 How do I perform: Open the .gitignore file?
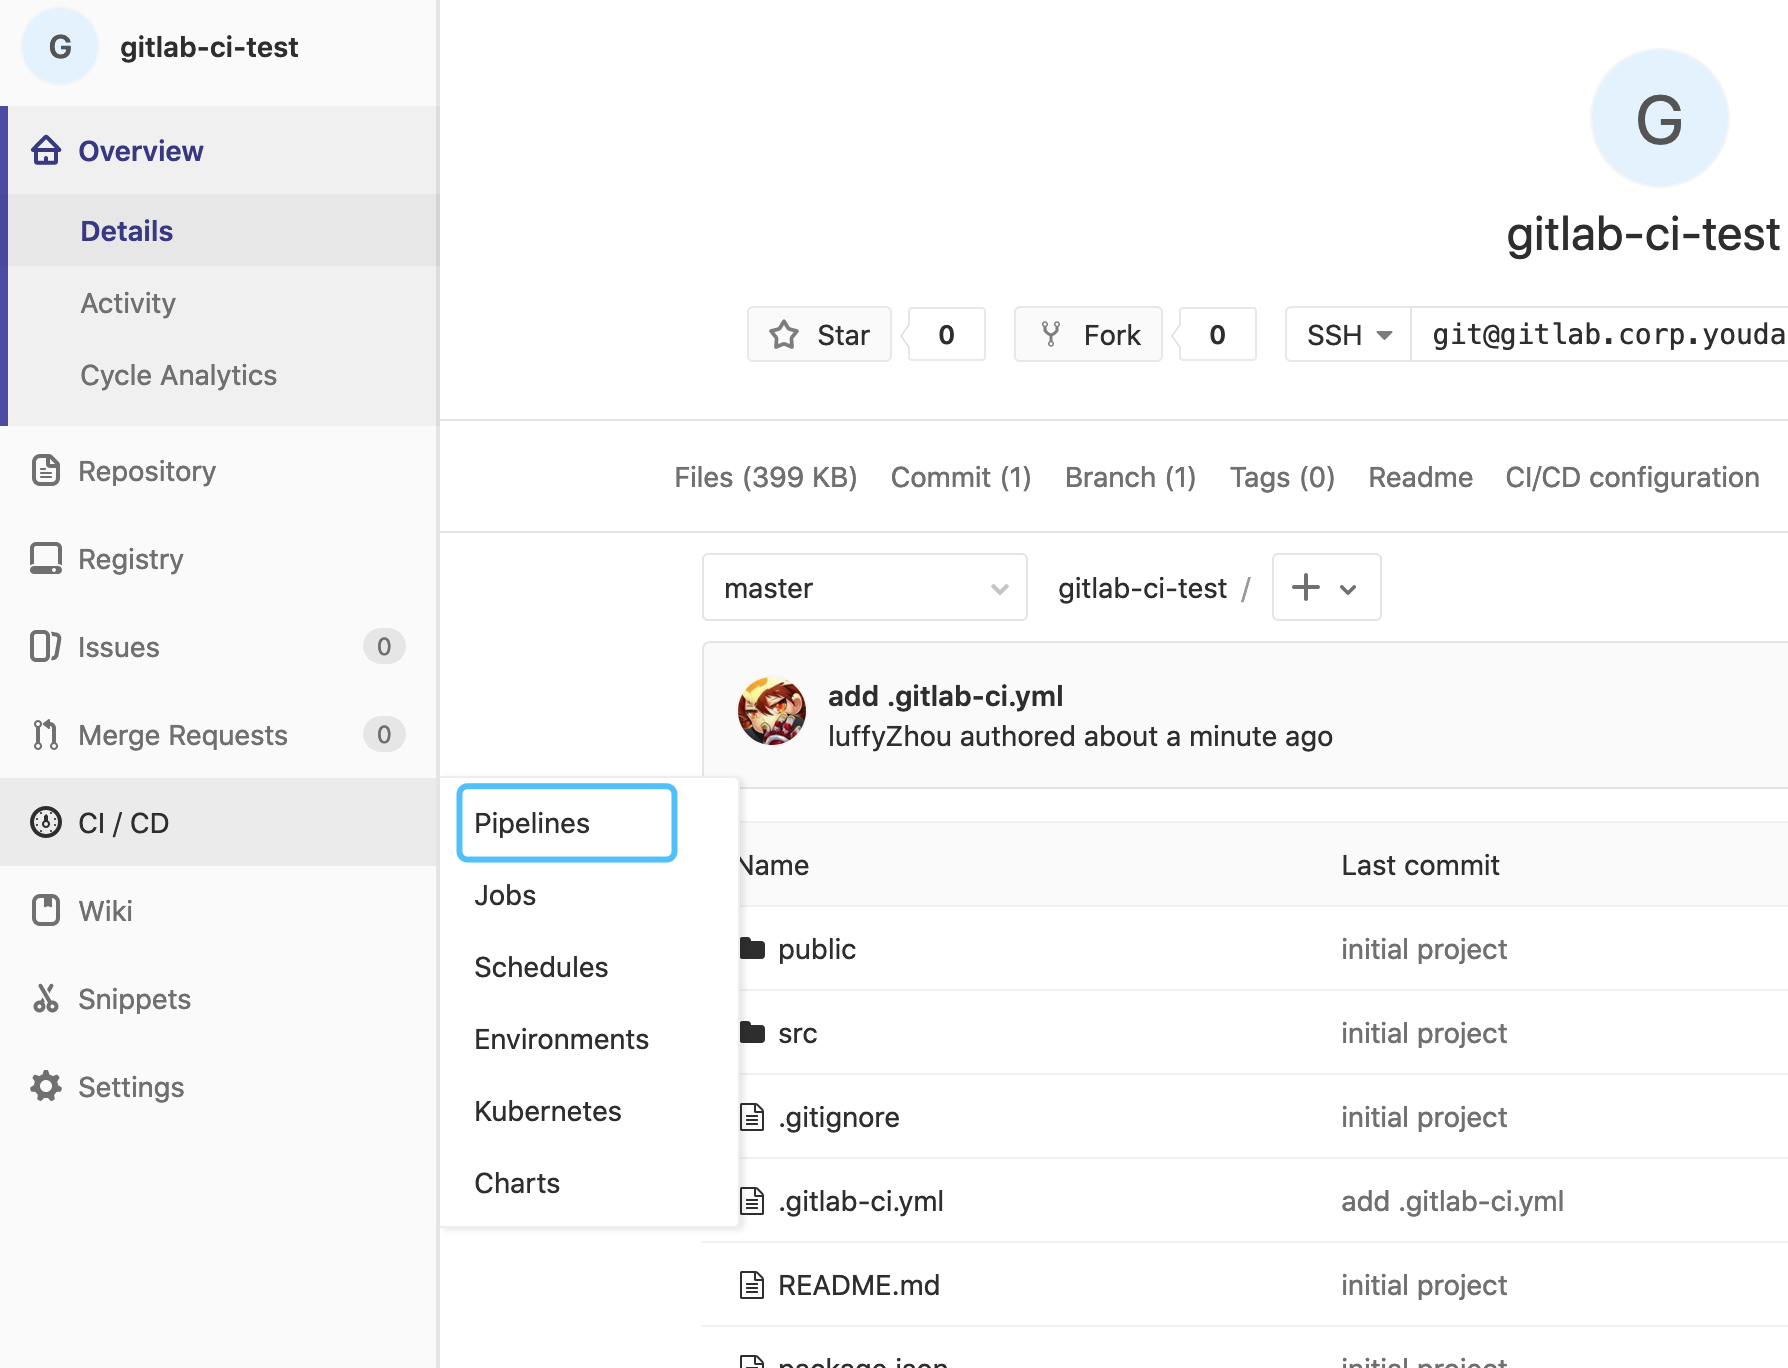click(839, 1117)
